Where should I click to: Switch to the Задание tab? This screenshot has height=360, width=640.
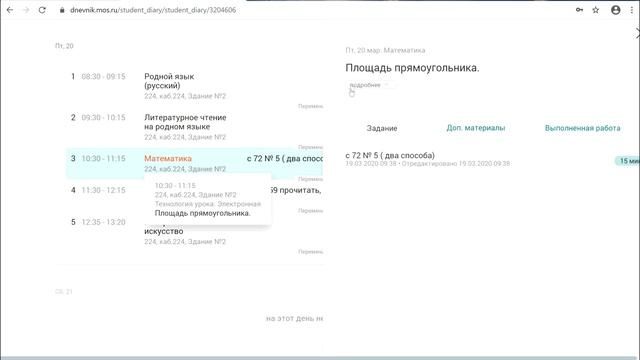coord(382,128)
